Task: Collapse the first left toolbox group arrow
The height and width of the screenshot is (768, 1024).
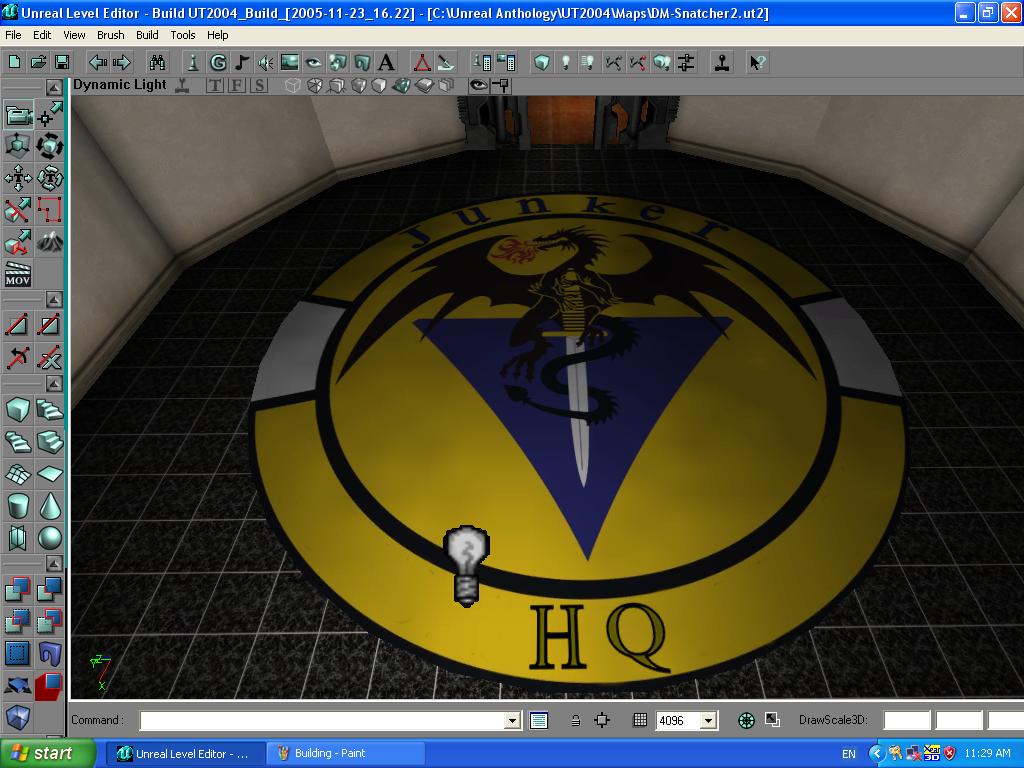Action: coord(54,88)
